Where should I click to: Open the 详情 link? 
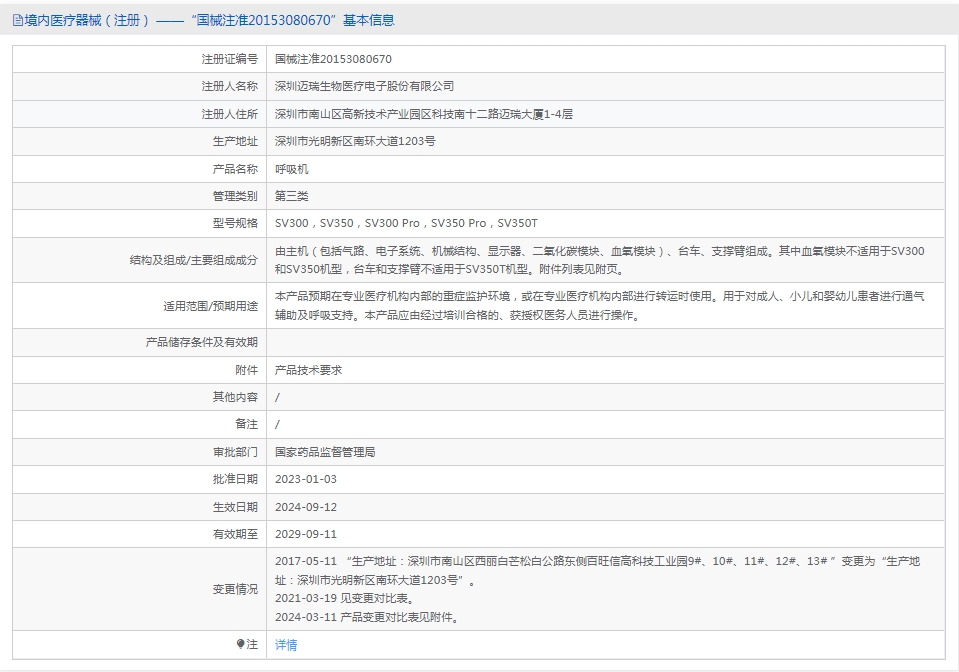pos(286,644)
